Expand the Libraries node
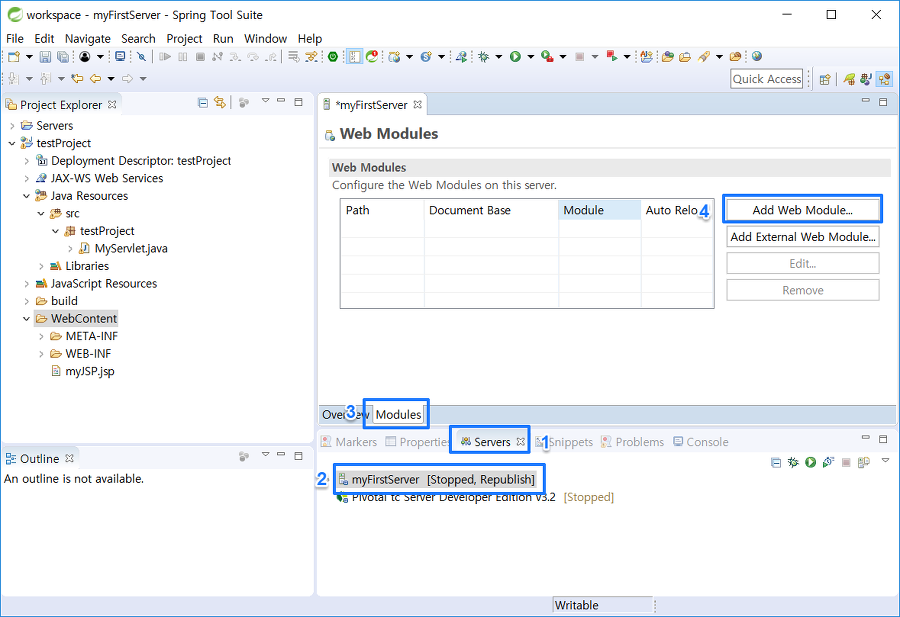This screenshot has height=617, width=900. coord(41,266)
